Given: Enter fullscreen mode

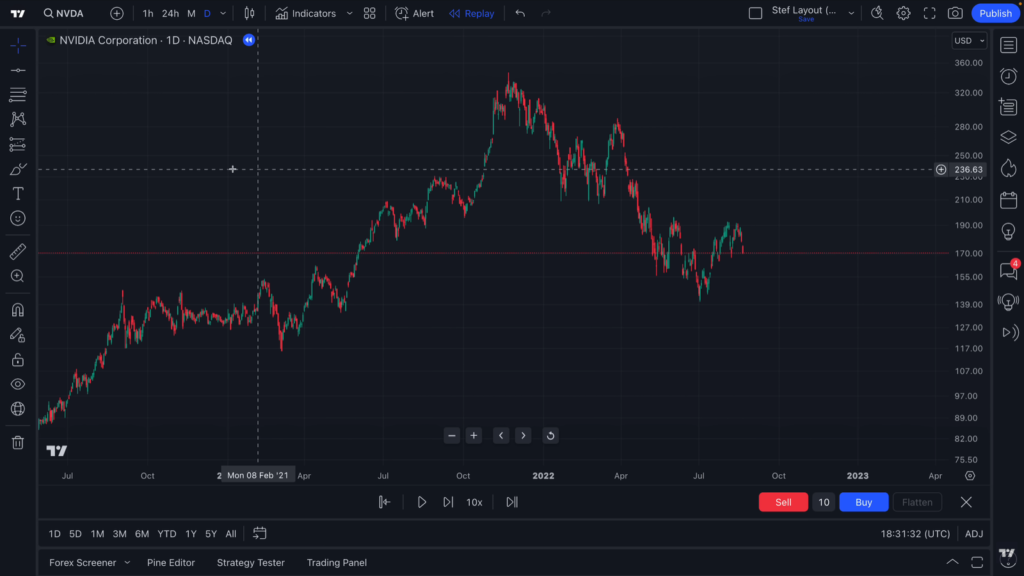Looking at the screenshot, I should pos(929,13).
